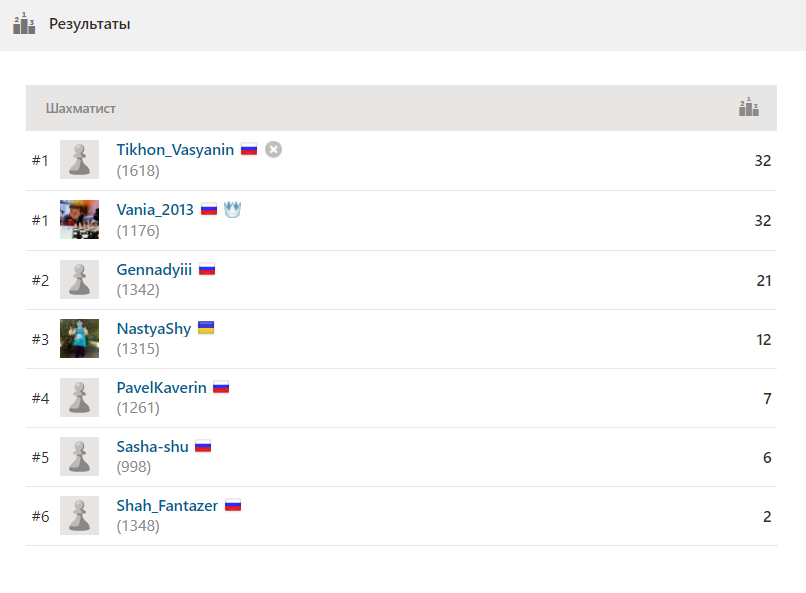This screenshot has width=806, height=593.
Task: Click NastyaShy's photo avatar thumbnail
Action: 79,338
